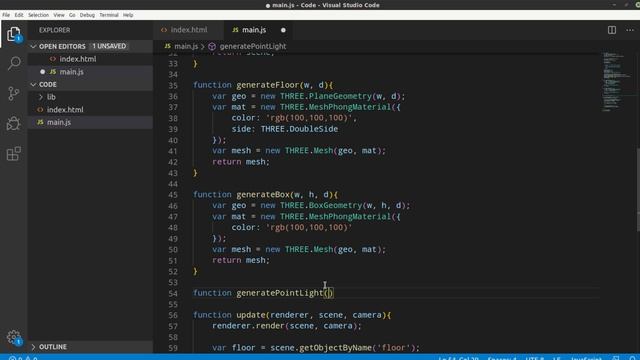The height and width of the screenshot is (360, 640).
Task: Open the Terminal menu
Action: click(109, 15)
